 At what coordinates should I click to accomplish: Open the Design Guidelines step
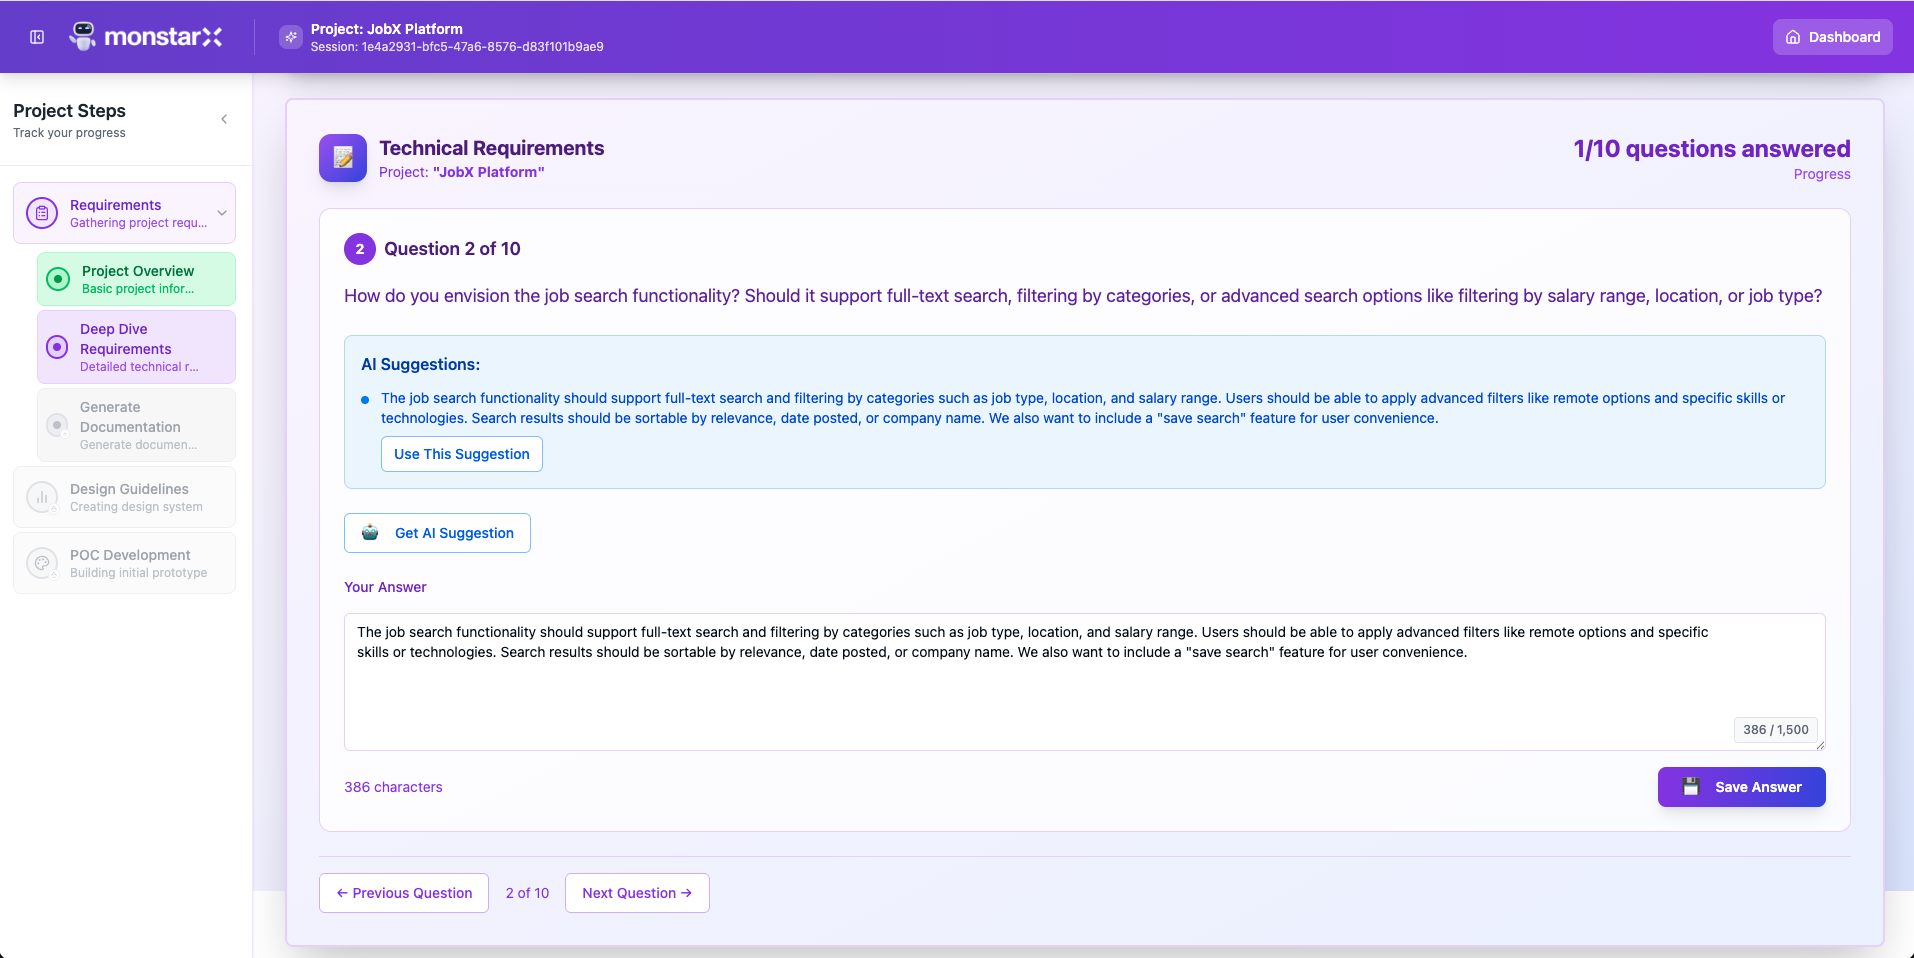tap(130, 497)
